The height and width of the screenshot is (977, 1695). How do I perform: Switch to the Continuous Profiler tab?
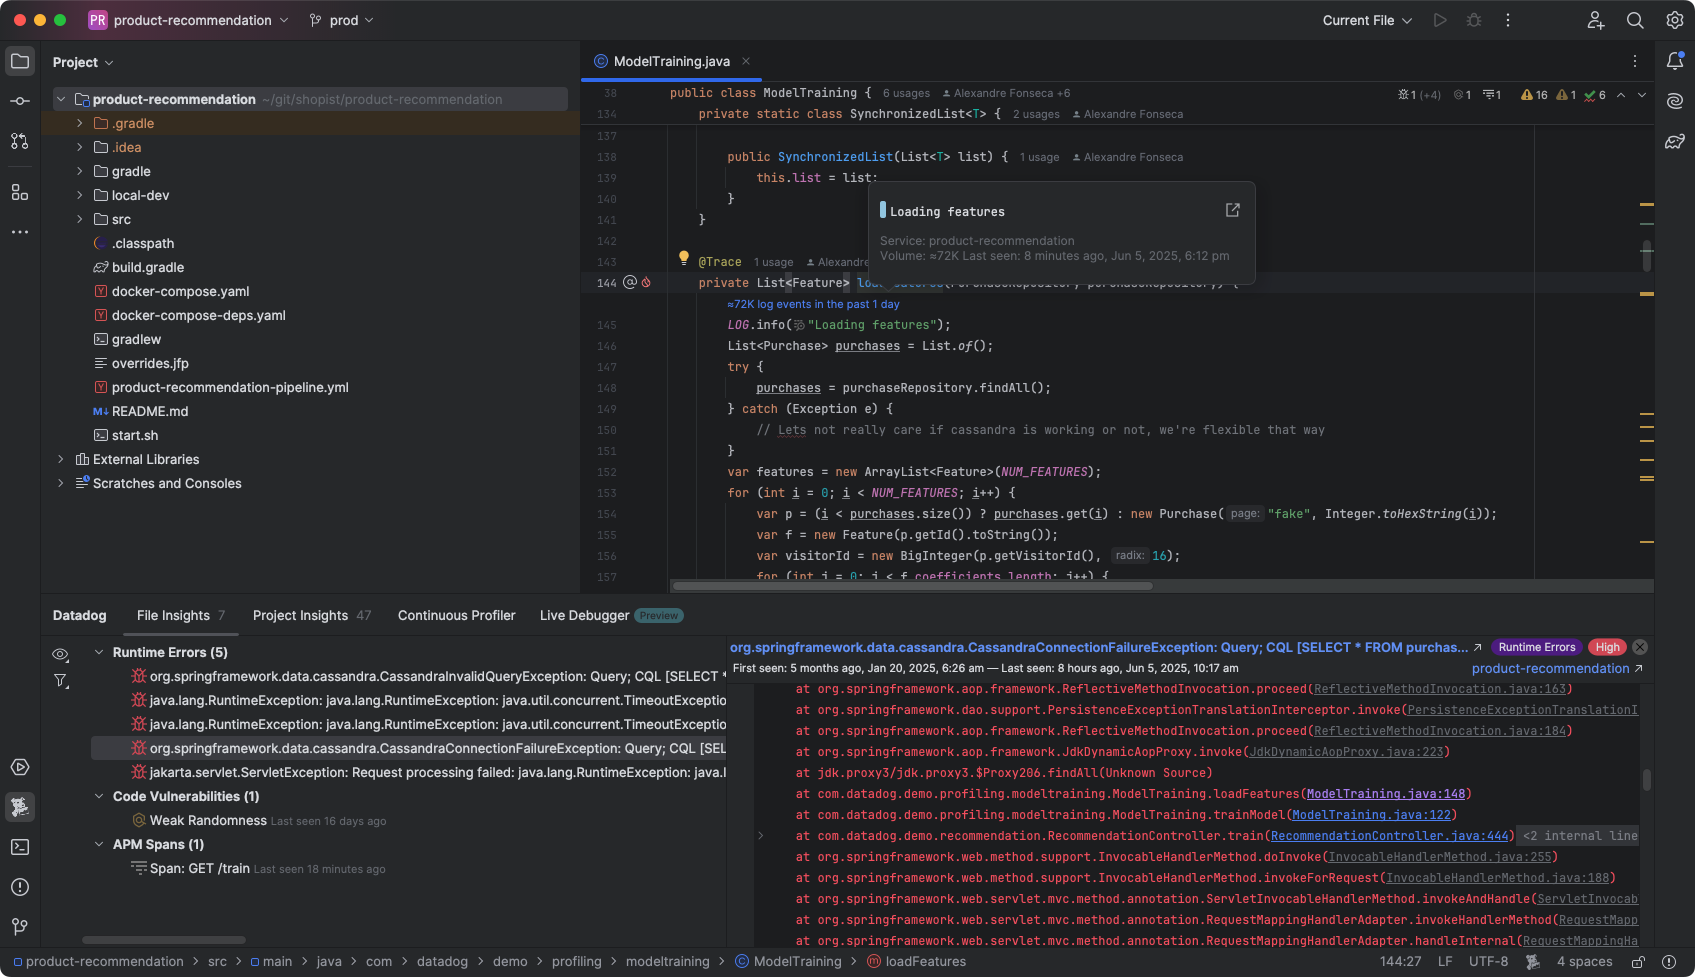click(x=456, y=615)
